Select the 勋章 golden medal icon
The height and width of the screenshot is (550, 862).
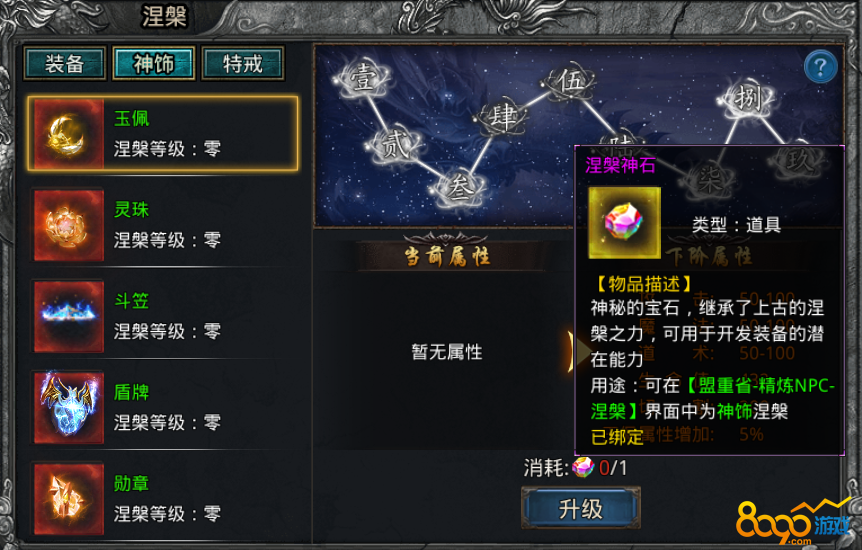point(69,499)
